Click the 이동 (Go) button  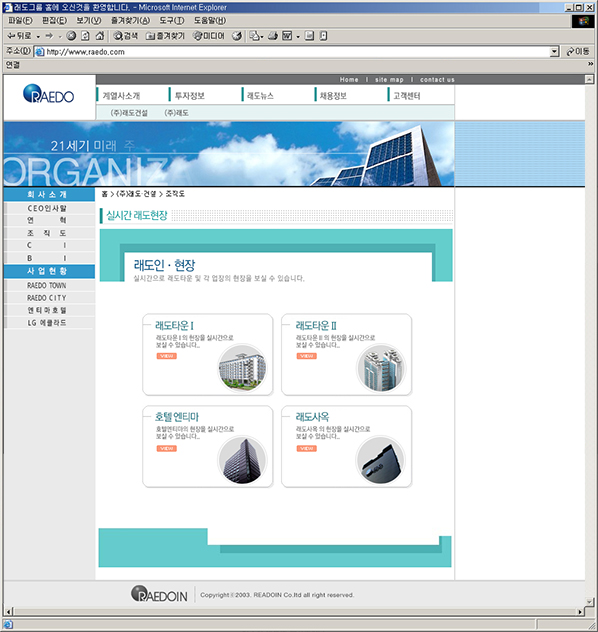[x=578, y=52]
